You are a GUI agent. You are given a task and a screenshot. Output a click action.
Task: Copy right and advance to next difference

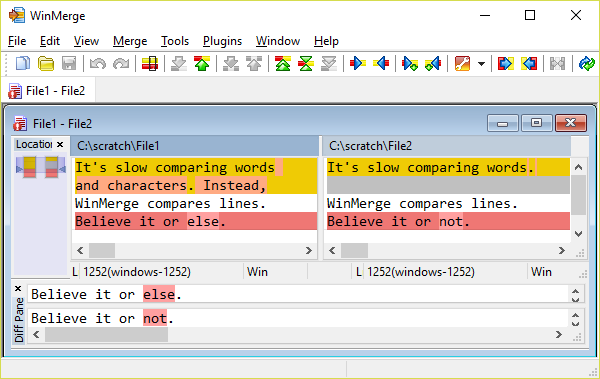coord(410,63)
